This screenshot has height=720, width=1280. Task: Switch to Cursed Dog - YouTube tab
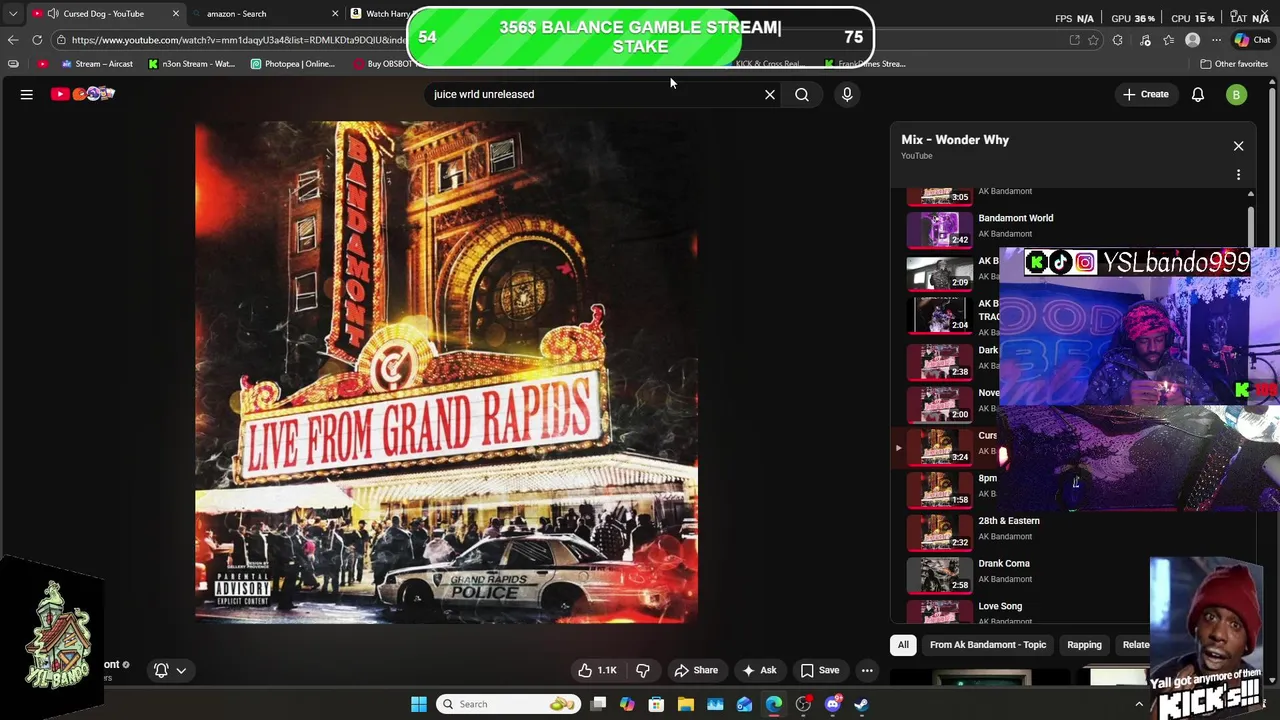click(104, 14)
